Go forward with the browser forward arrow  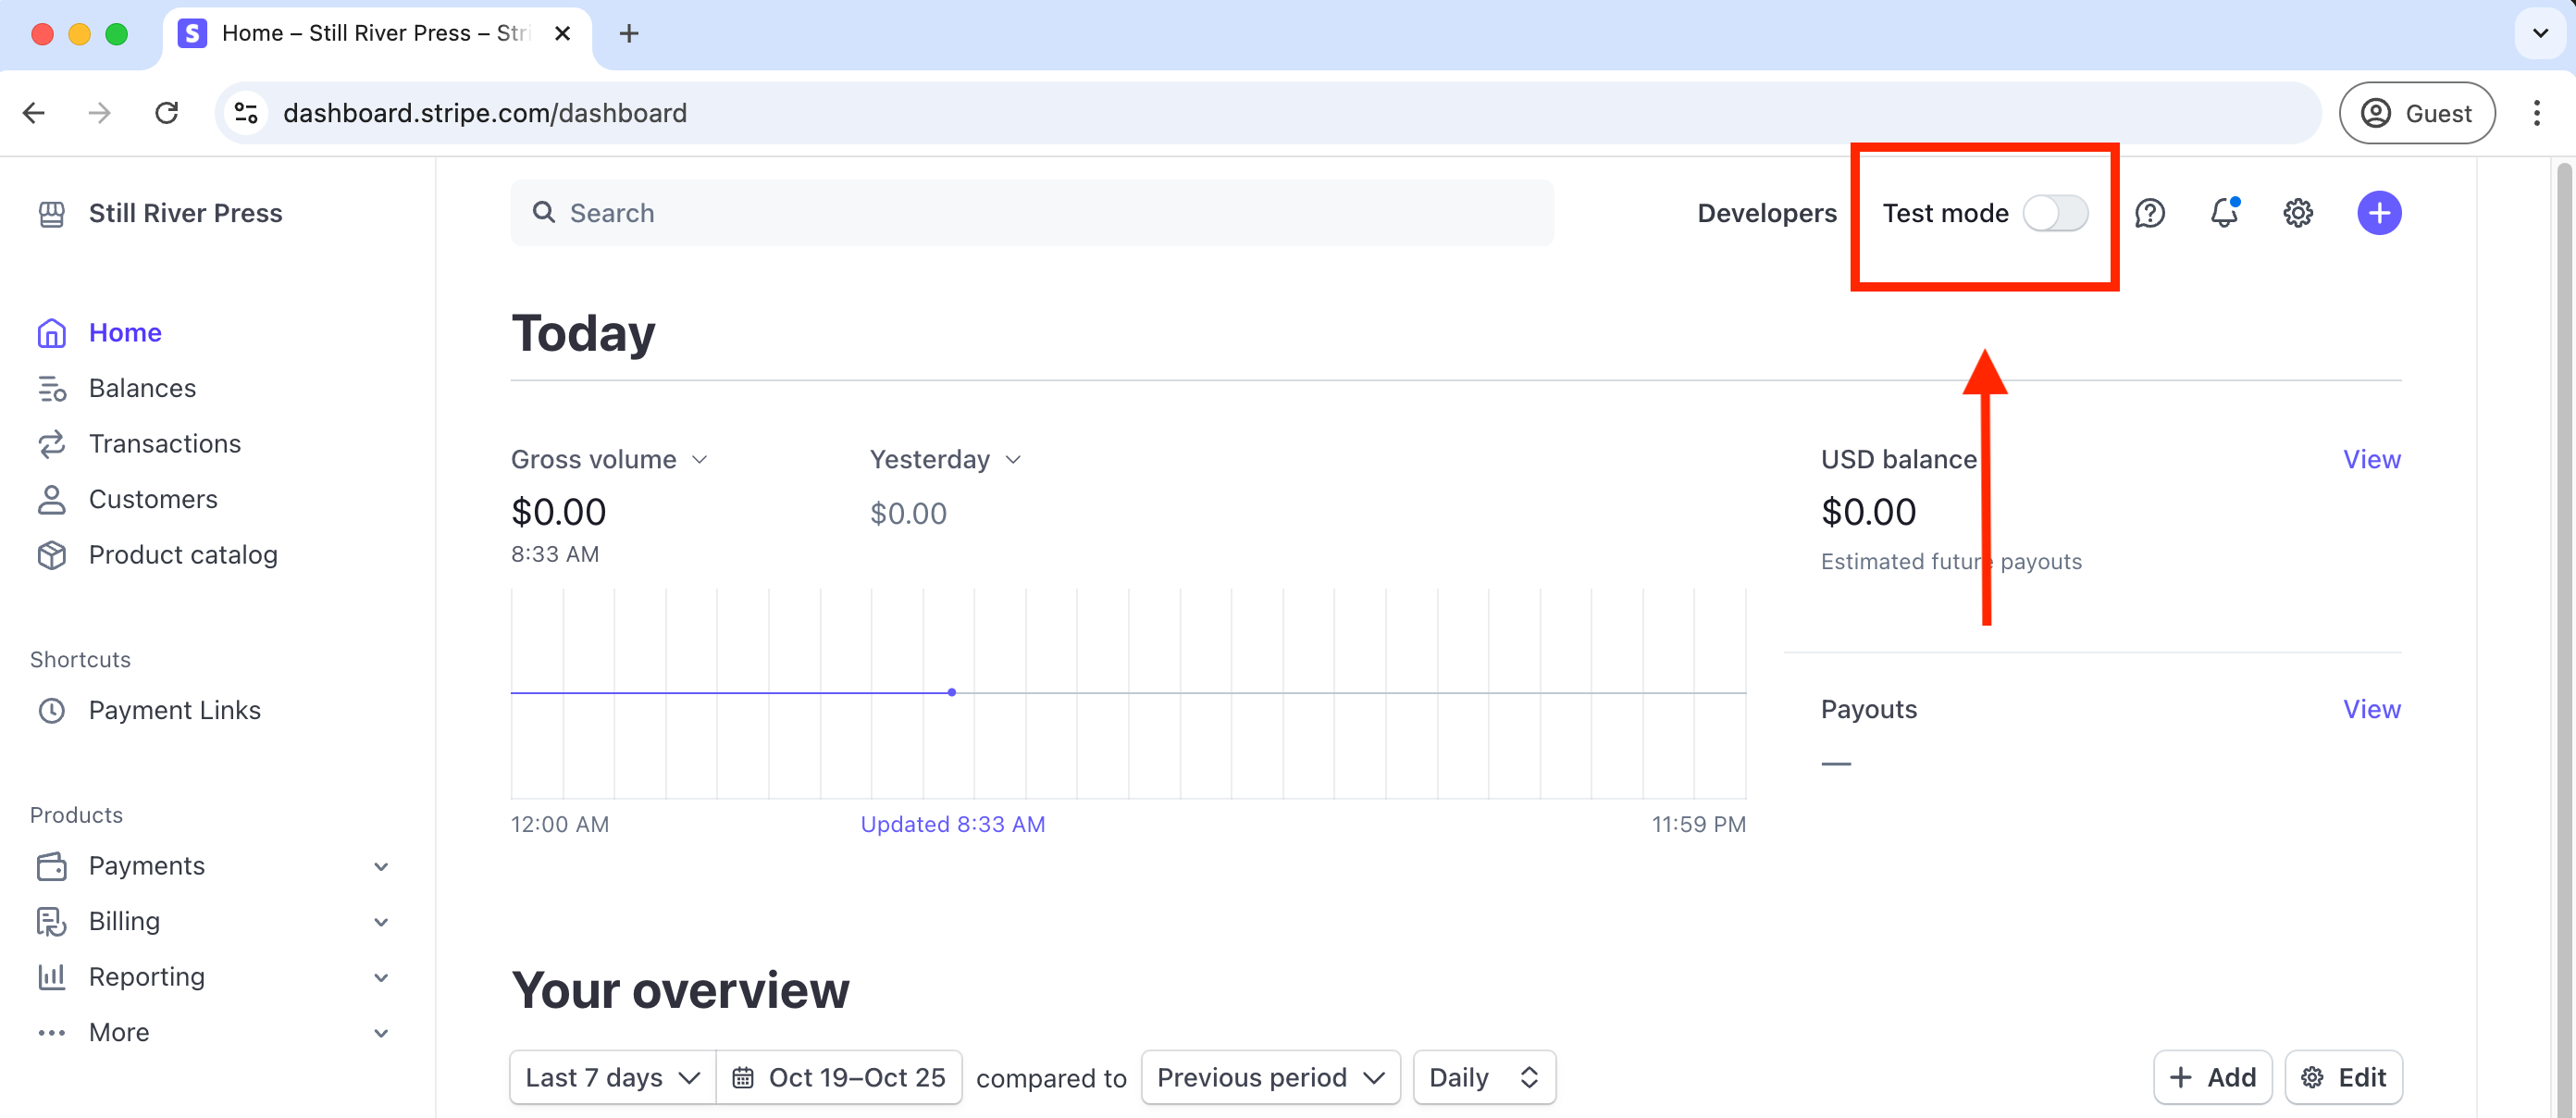99,113
